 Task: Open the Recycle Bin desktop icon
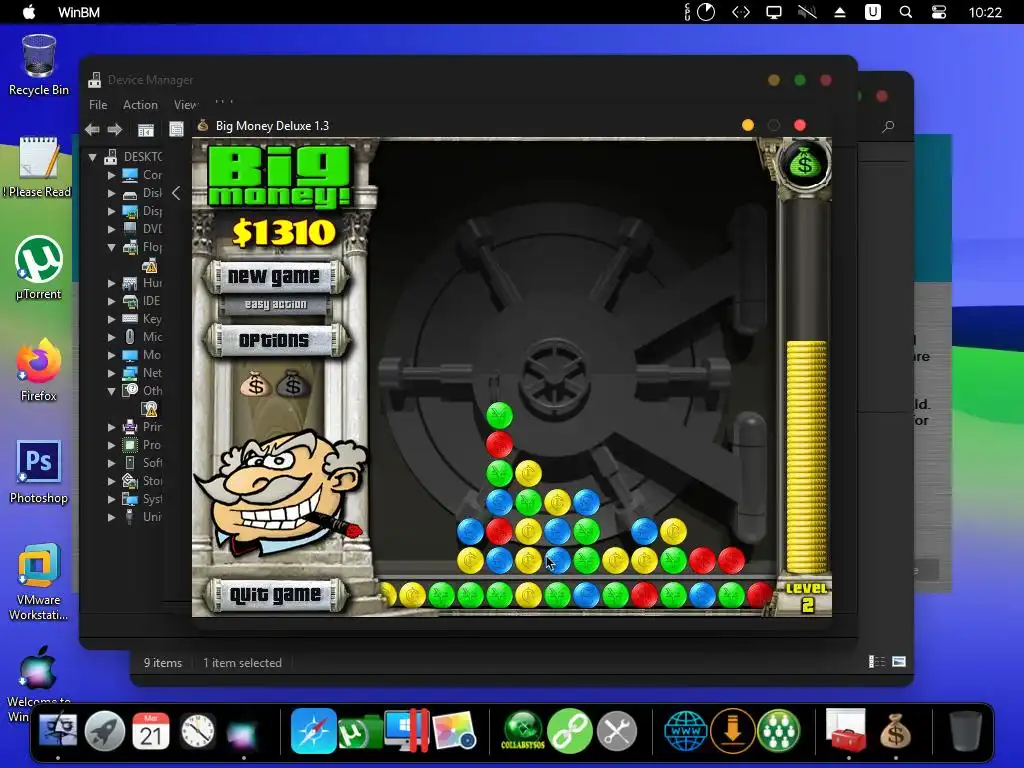point(39,65)
